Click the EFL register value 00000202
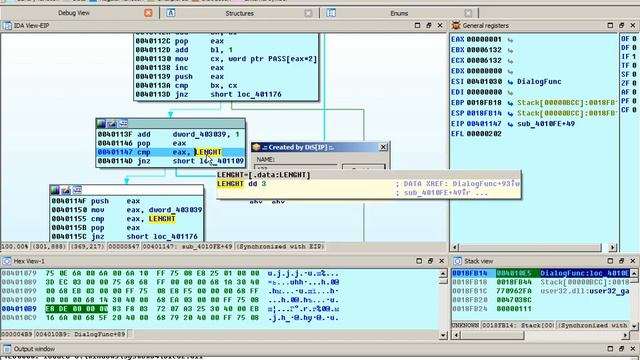Screen dimensions: 640x360 point(484,134)
